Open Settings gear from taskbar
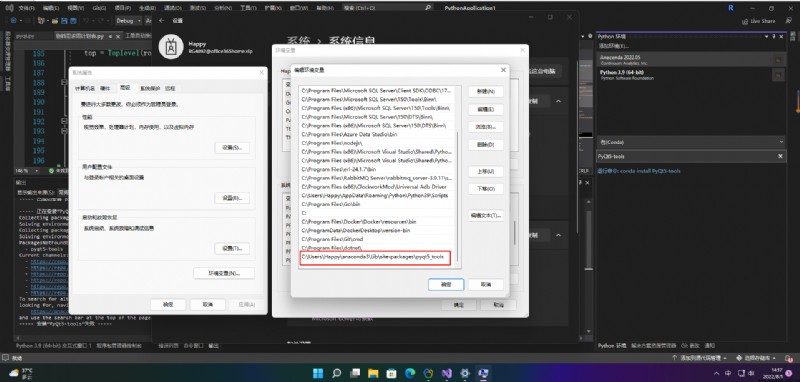The image size is (800, 382). (x=465, y=373)
